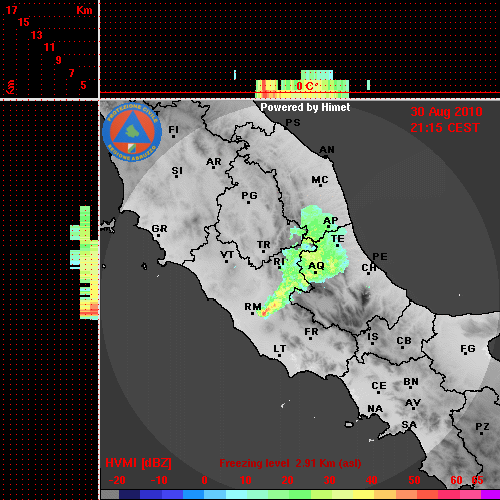
Task: Select the PG city label
Action: point(249,195)
